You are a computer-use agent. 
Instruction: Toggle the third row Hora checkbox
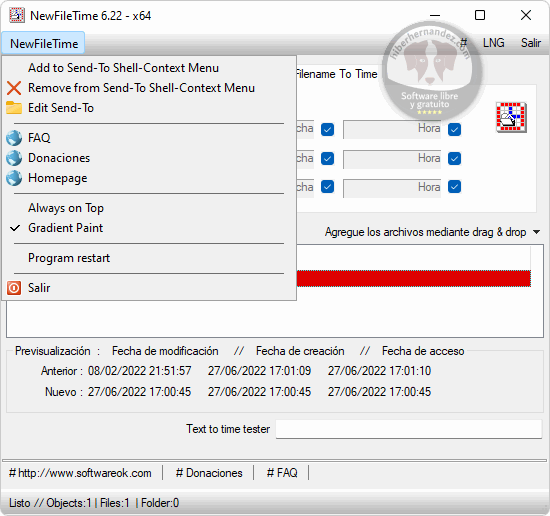click(x=454, y=187)
